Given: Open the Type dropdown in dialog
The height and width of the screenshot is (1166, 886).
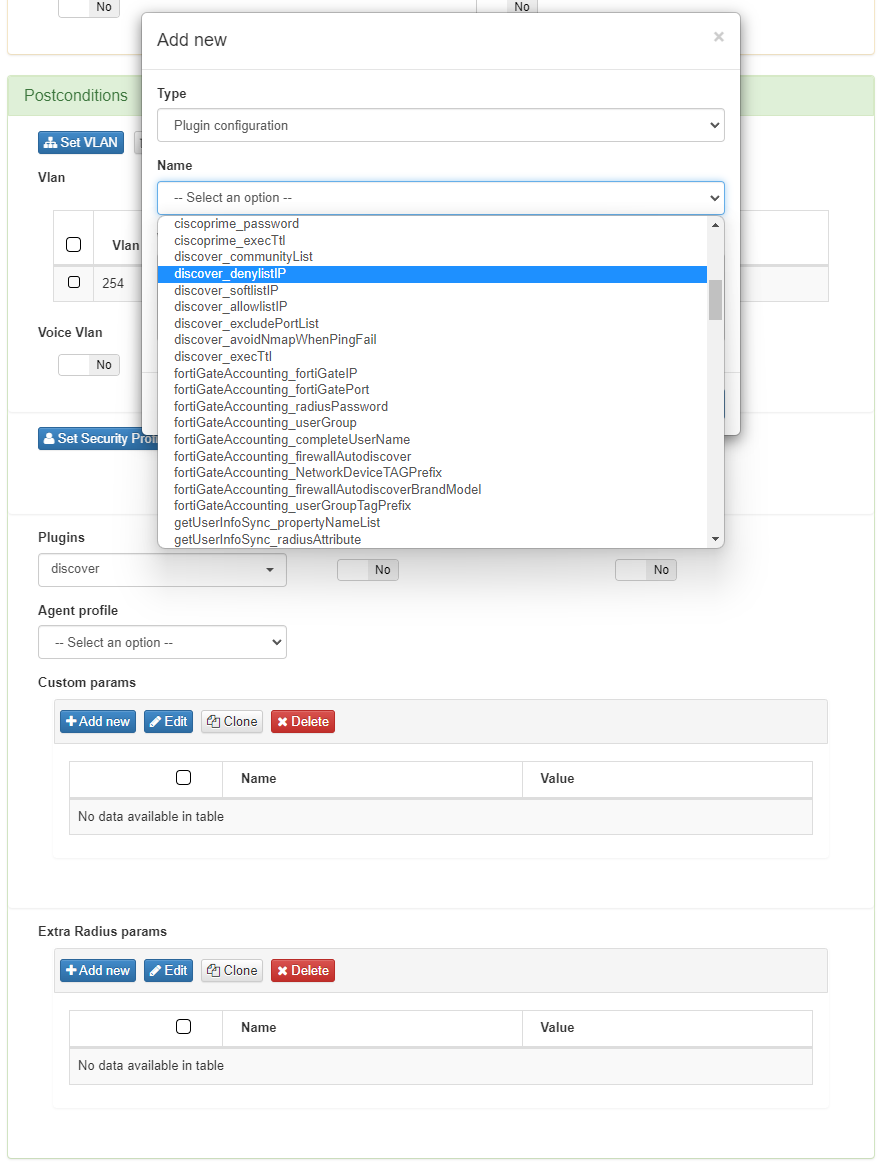Looking at the screenshot, I should tap(440, 126).
